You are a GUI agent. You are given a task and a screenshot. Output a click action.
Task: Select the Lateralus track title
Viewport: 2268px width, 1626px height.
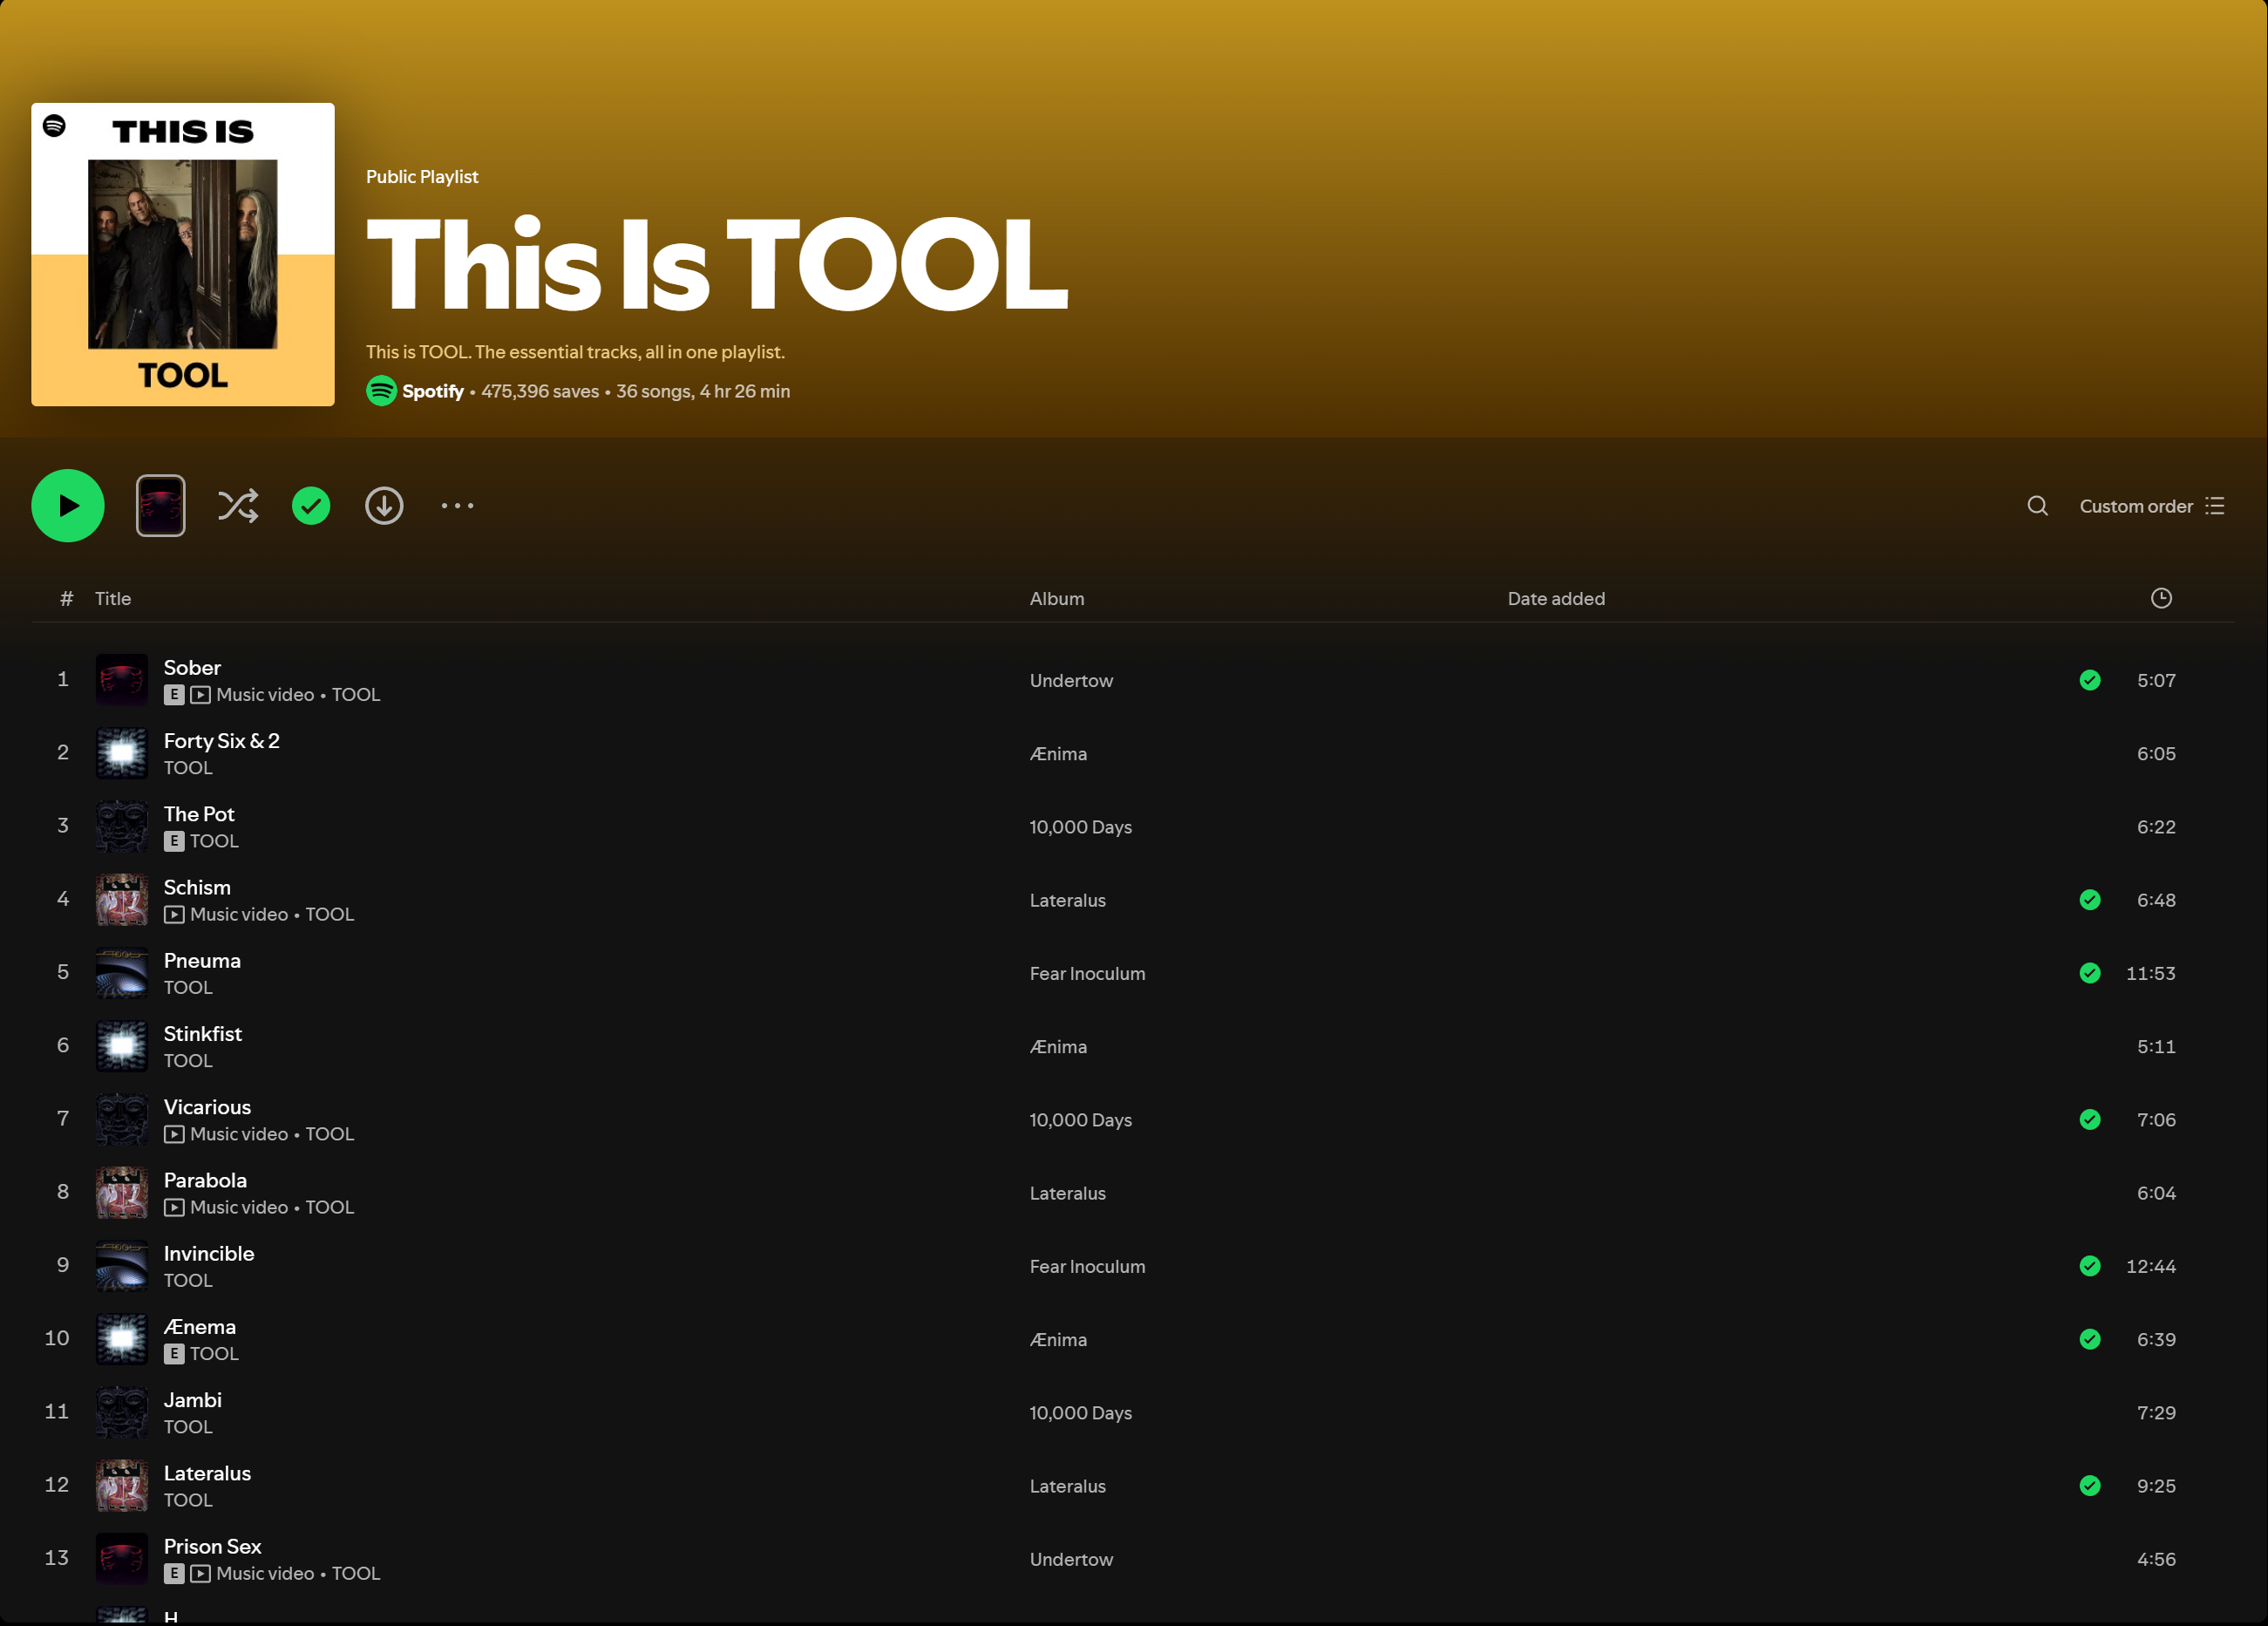tap(207, 1473)
